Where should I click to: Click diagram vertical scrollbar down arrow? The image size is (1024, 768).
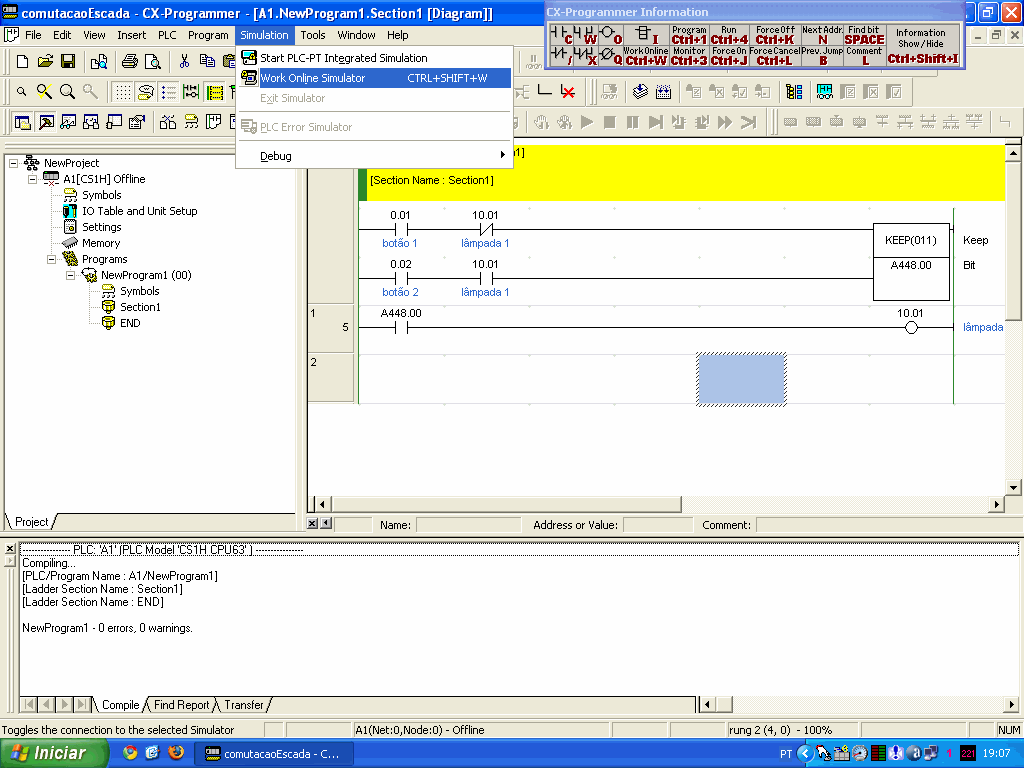(1013, 487)
